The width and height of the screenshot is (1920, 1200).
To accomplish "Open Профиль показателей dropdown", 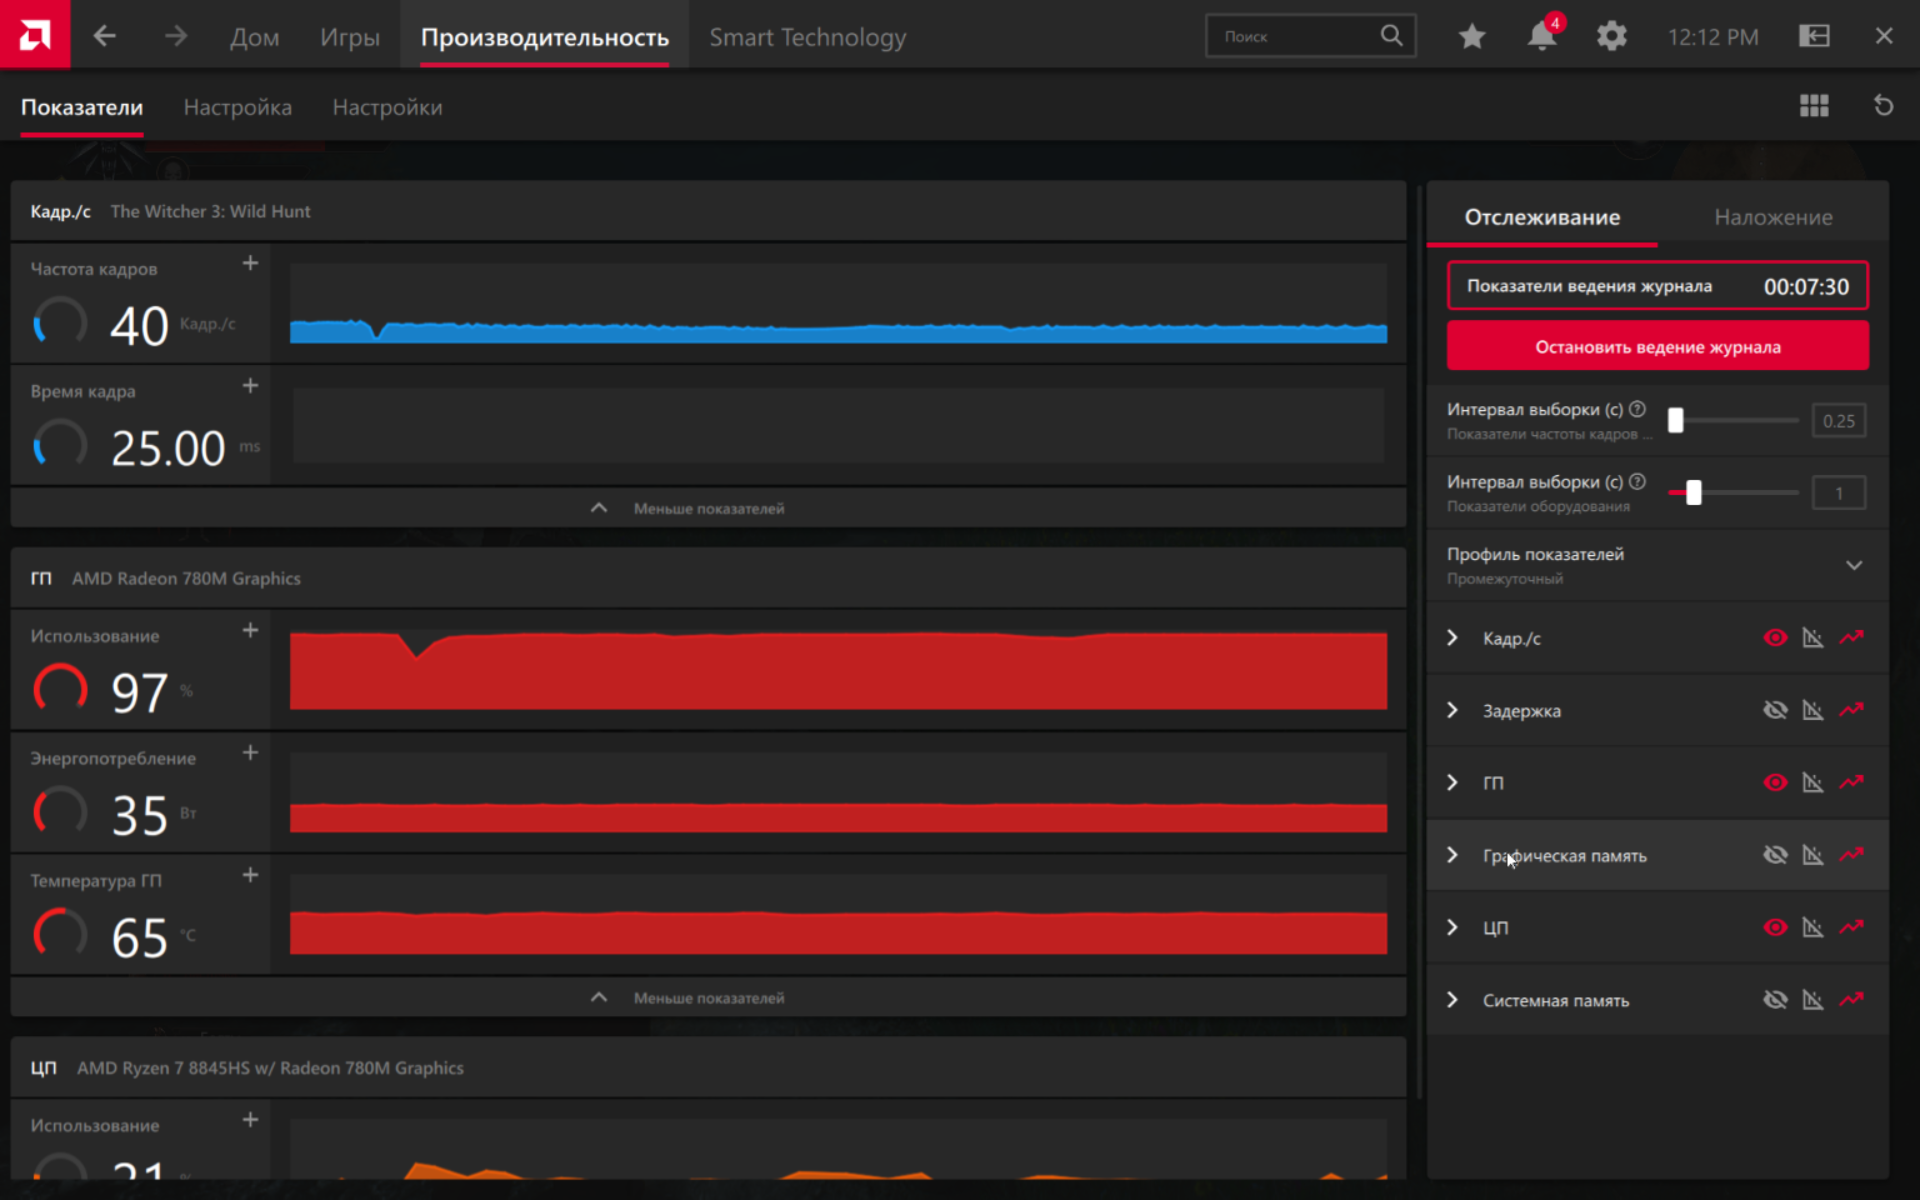I will (1658, 565).
